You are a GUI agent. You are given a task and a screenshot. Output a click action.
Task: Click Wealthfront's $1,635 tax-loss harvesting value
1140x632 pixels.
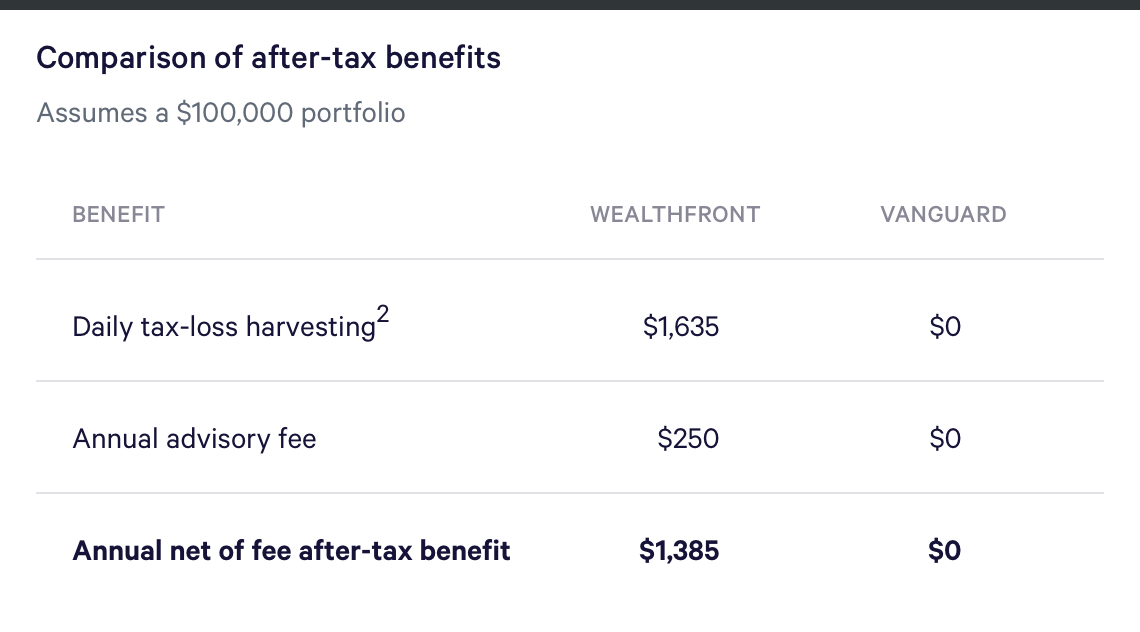(x=681, y=327)
